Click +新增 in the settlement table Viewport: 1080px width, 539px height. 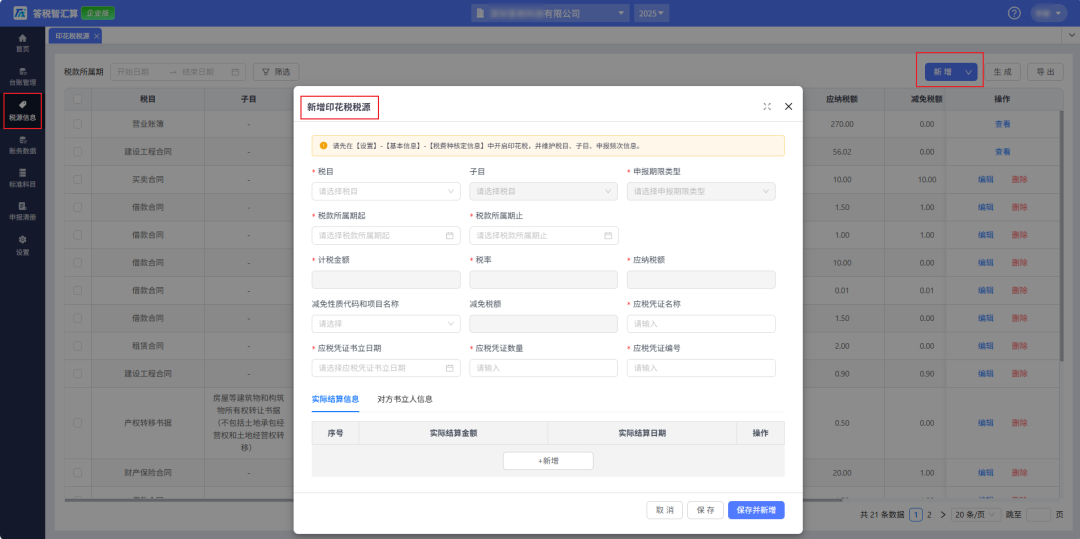[548, 461]
